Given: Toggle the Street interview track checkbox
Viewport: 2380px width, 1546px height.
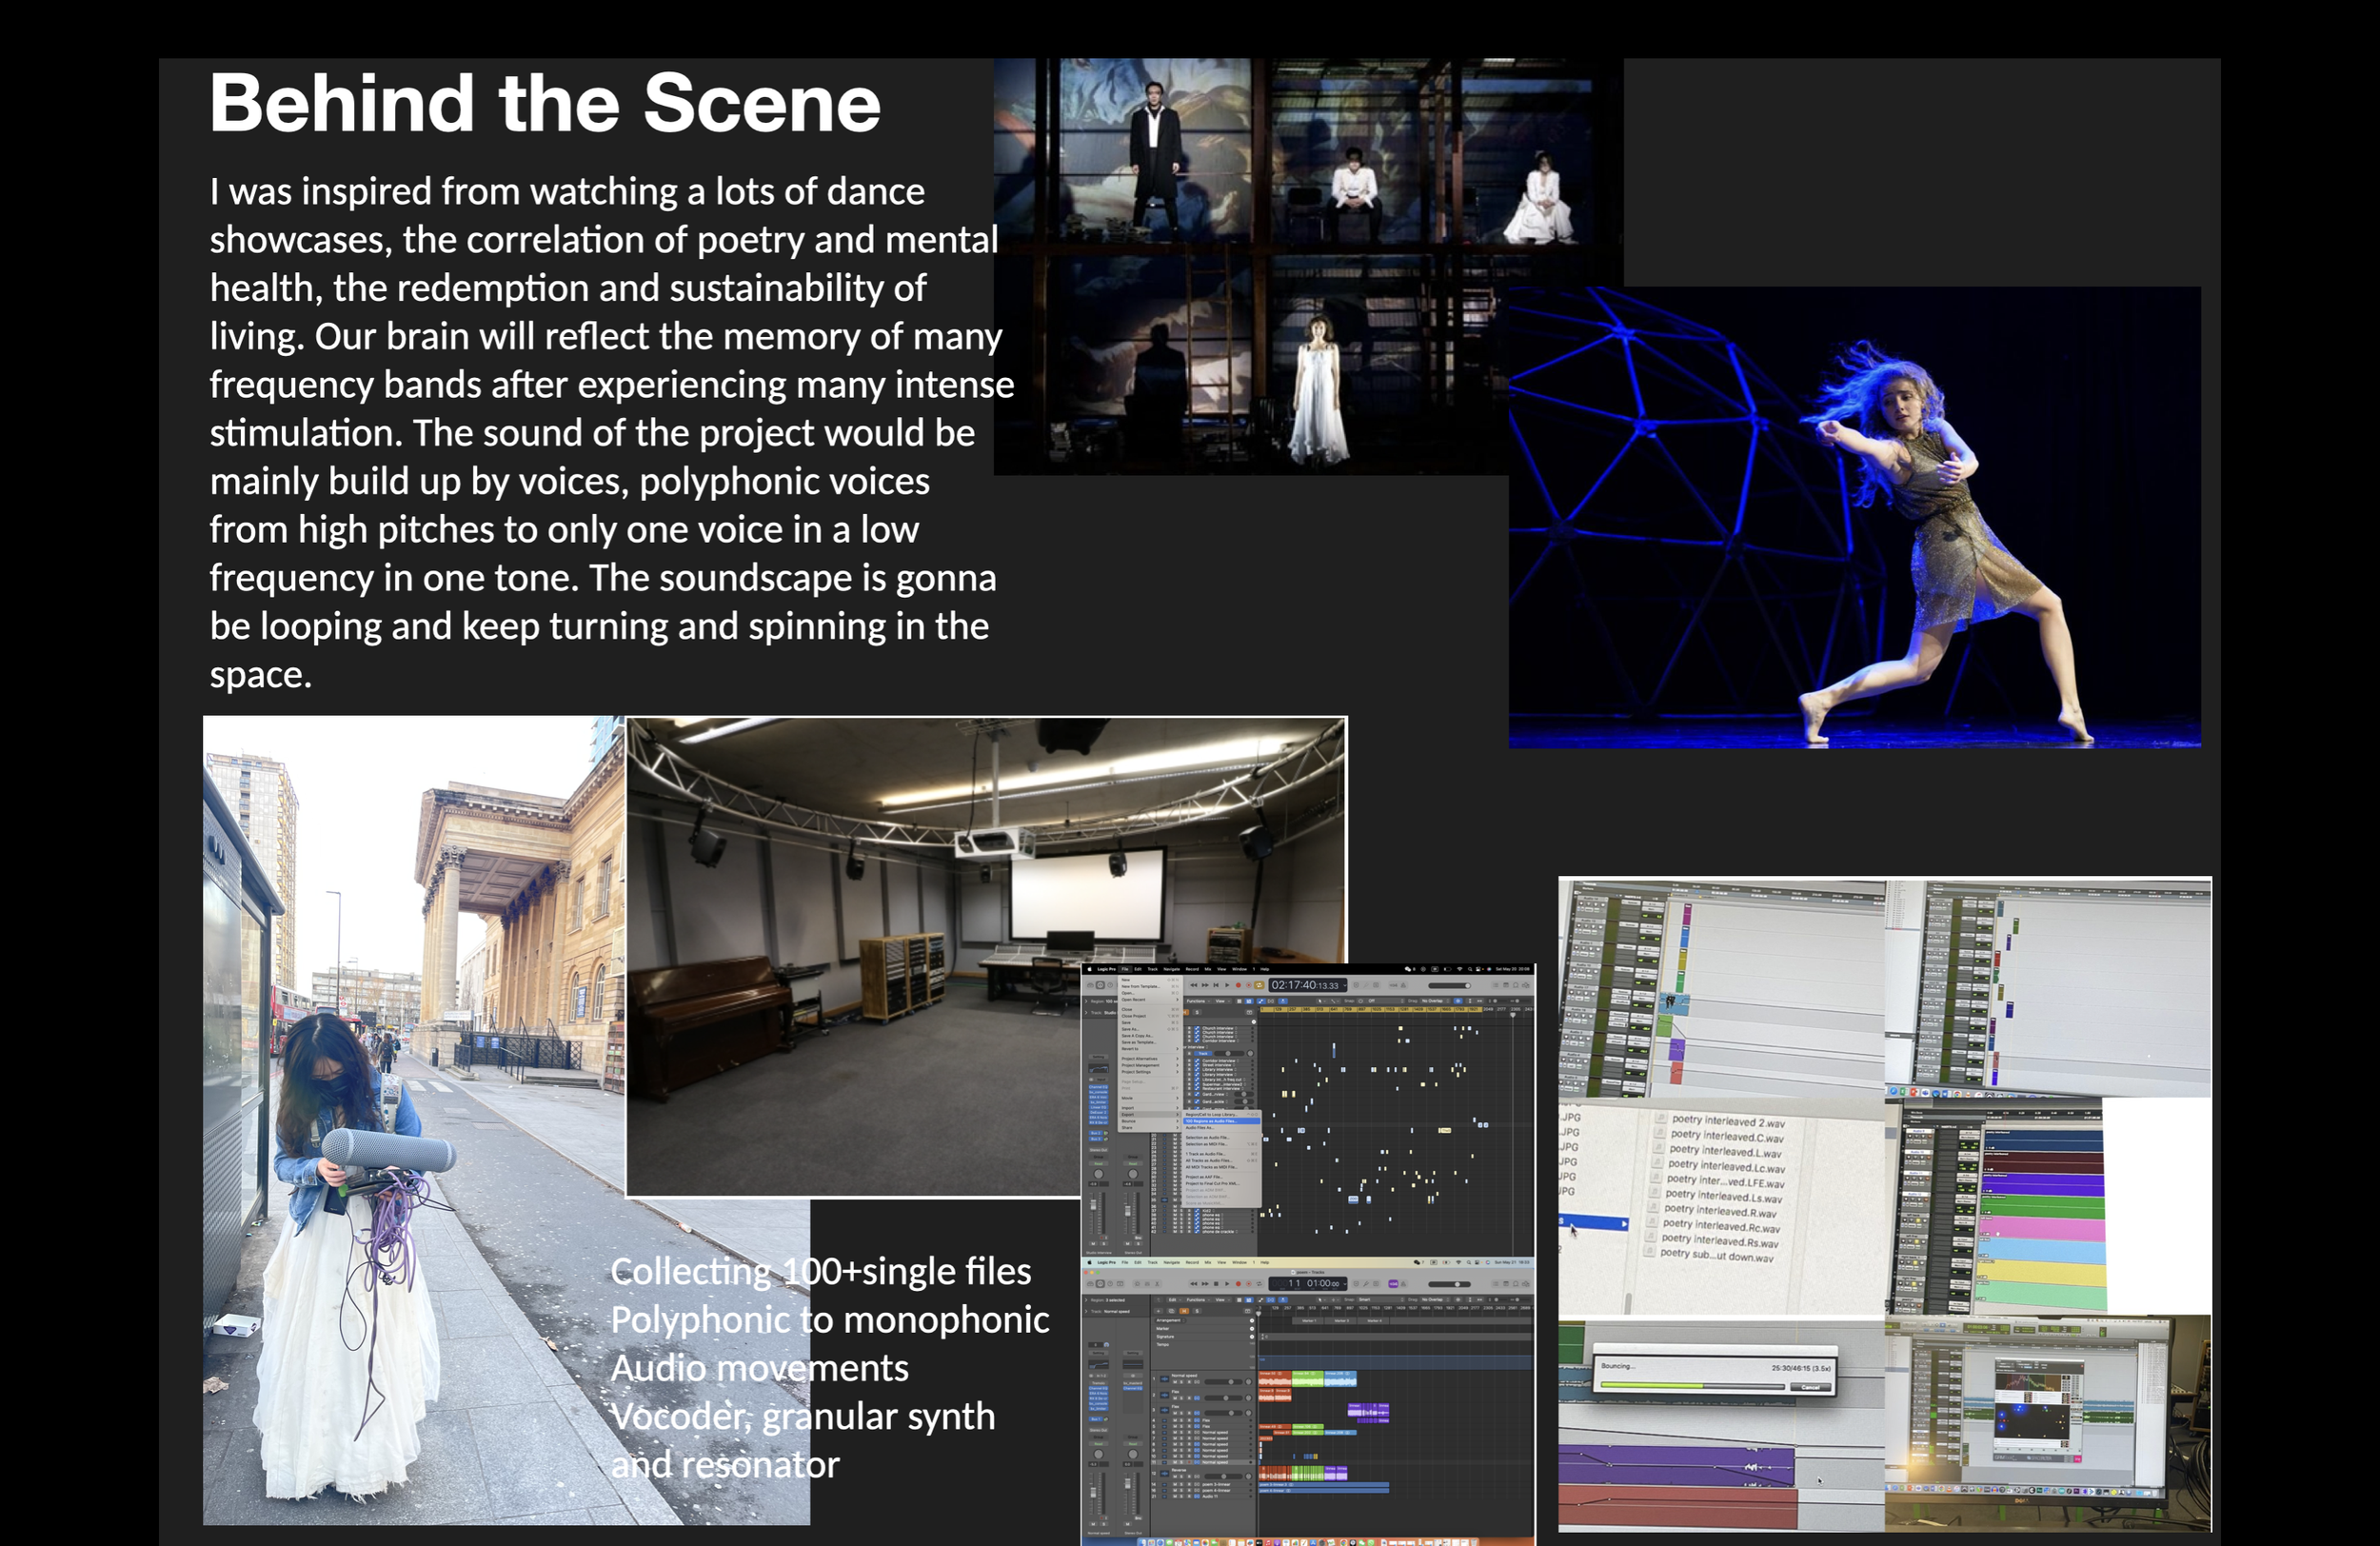Looking at the screenshot, I should click(x=1197, y=1066).
